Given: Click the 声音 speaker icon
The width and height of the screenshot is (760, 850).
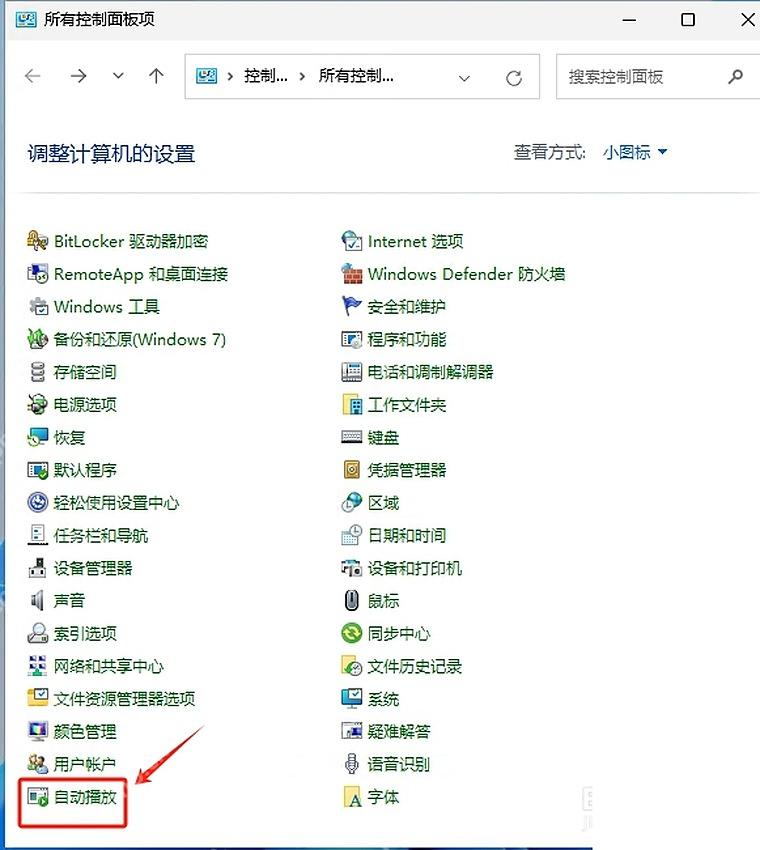Looking at the screenshot, I should 37,601.
